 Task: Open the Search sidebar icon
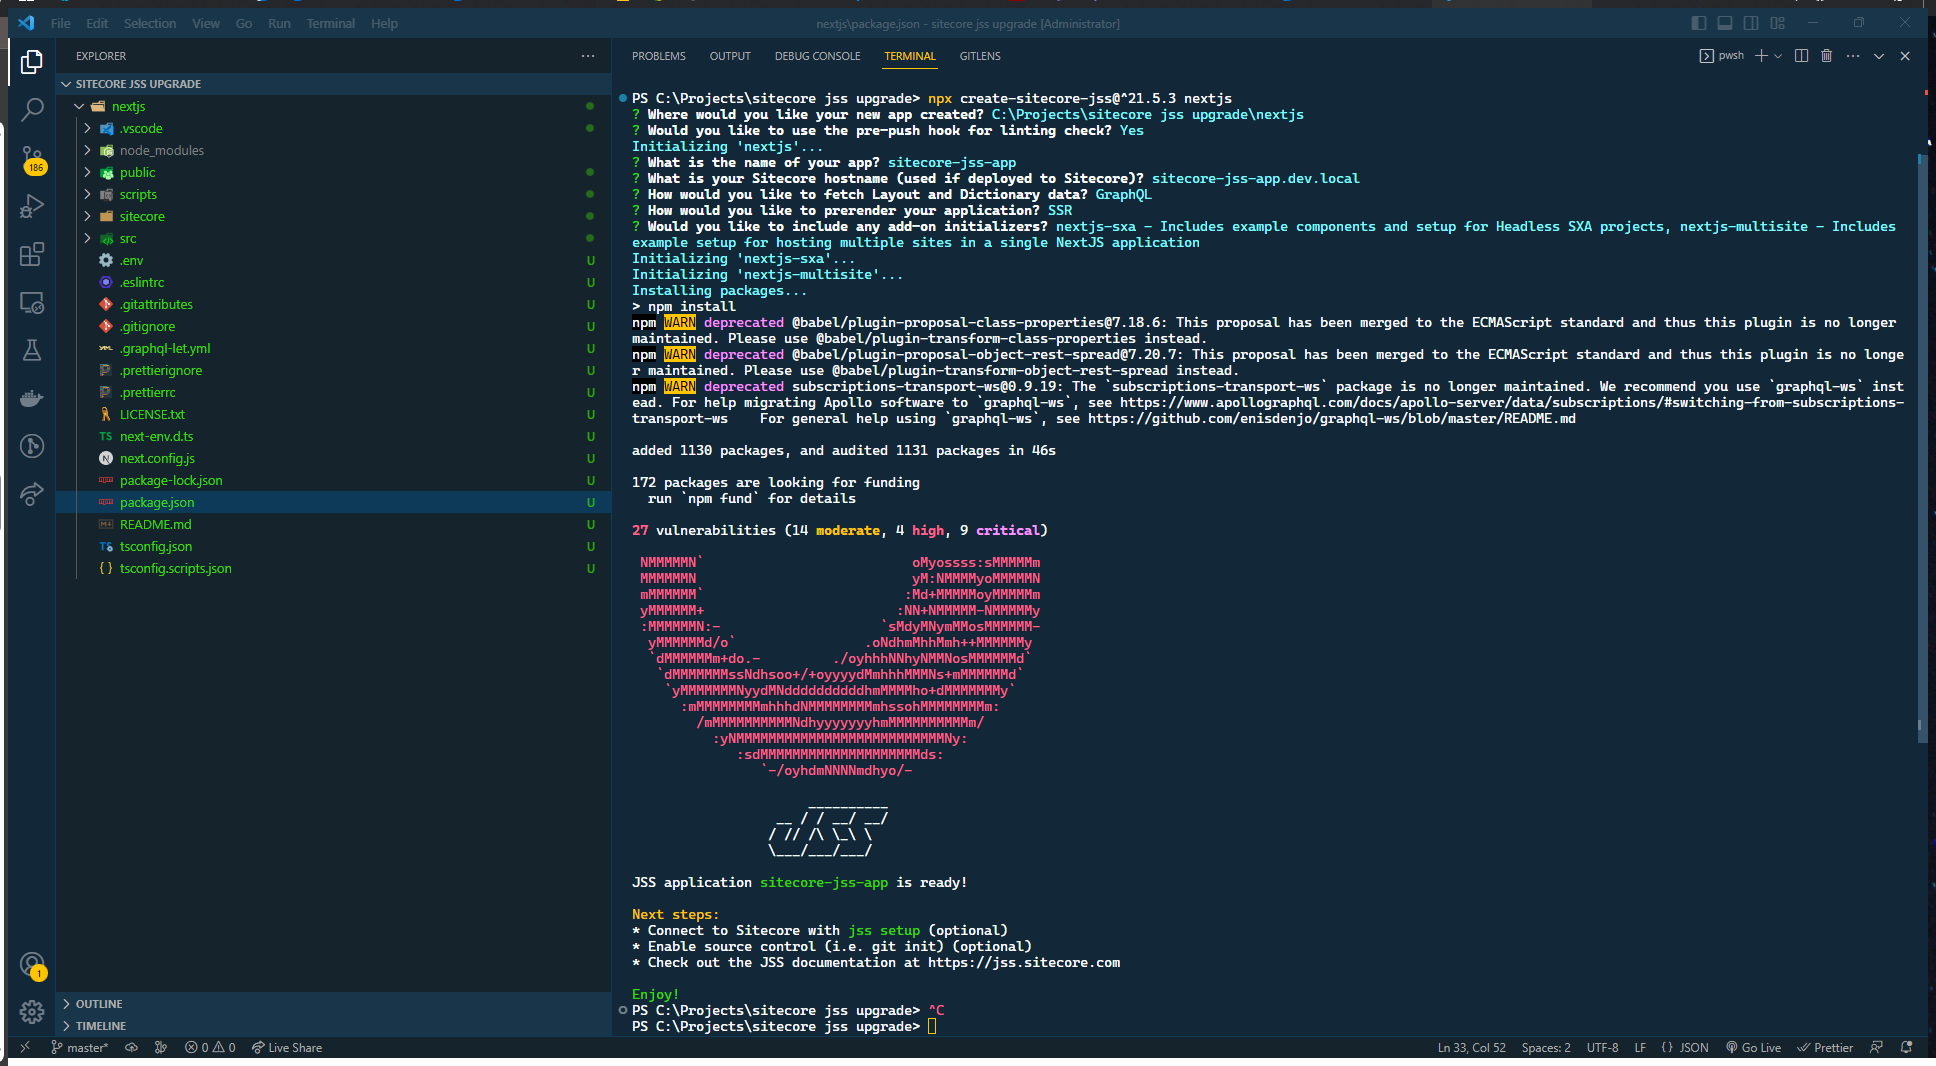[x=32, y=109]
